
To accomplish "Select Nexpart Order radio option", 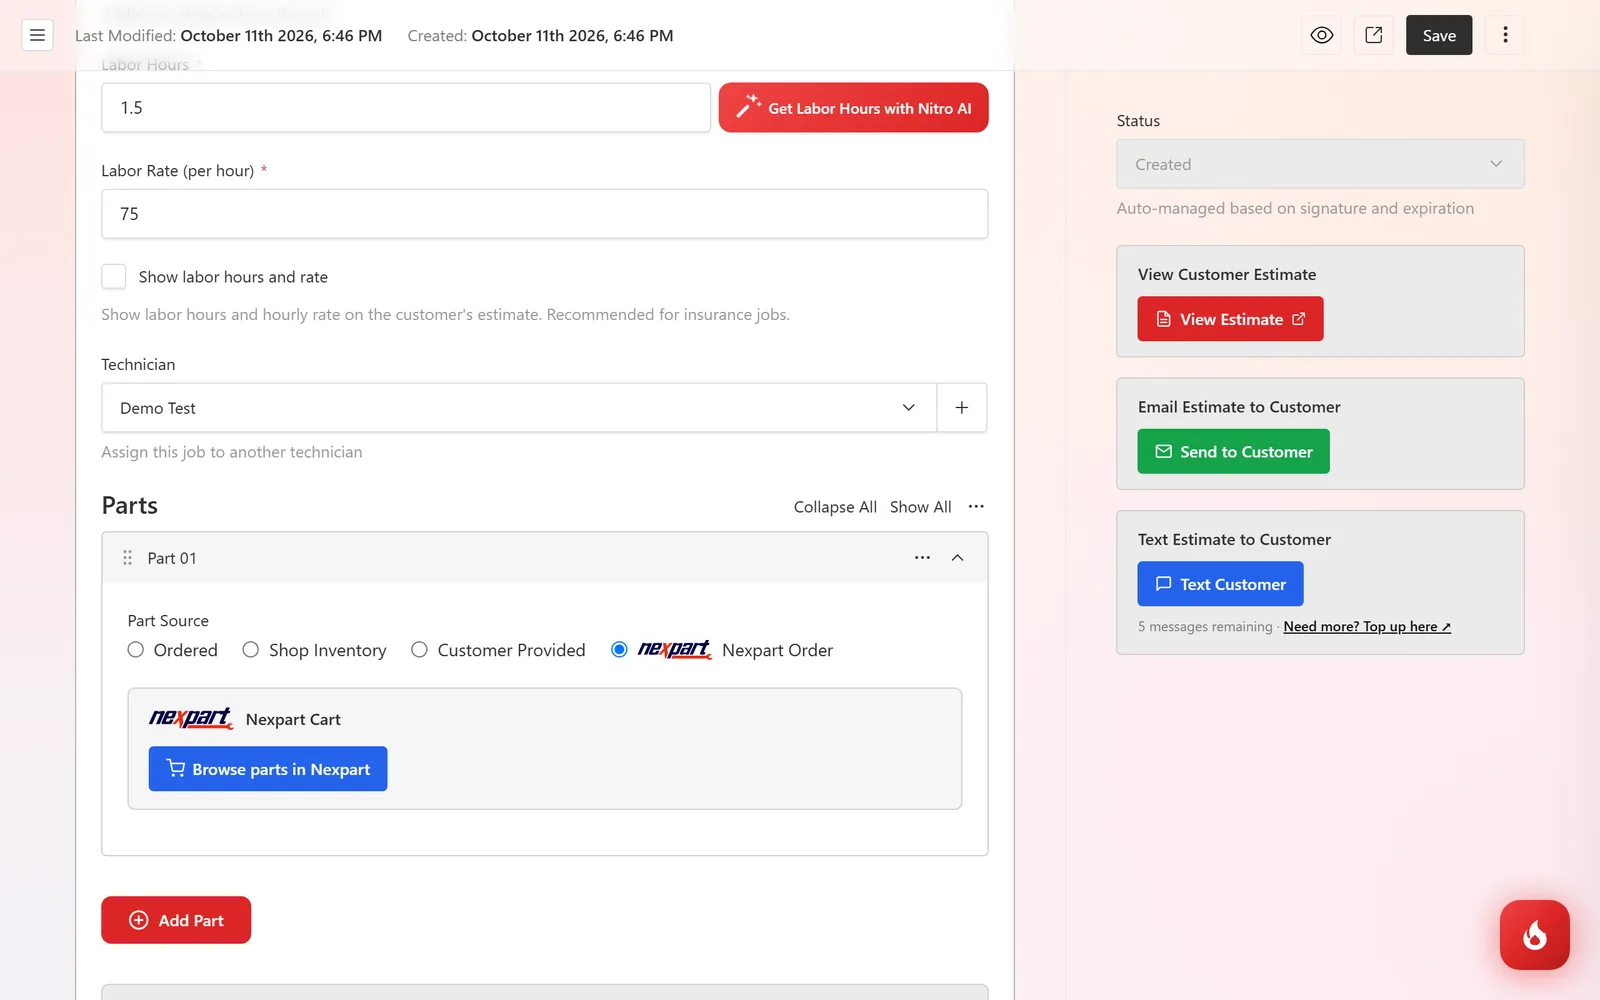I will click(619, 650).
